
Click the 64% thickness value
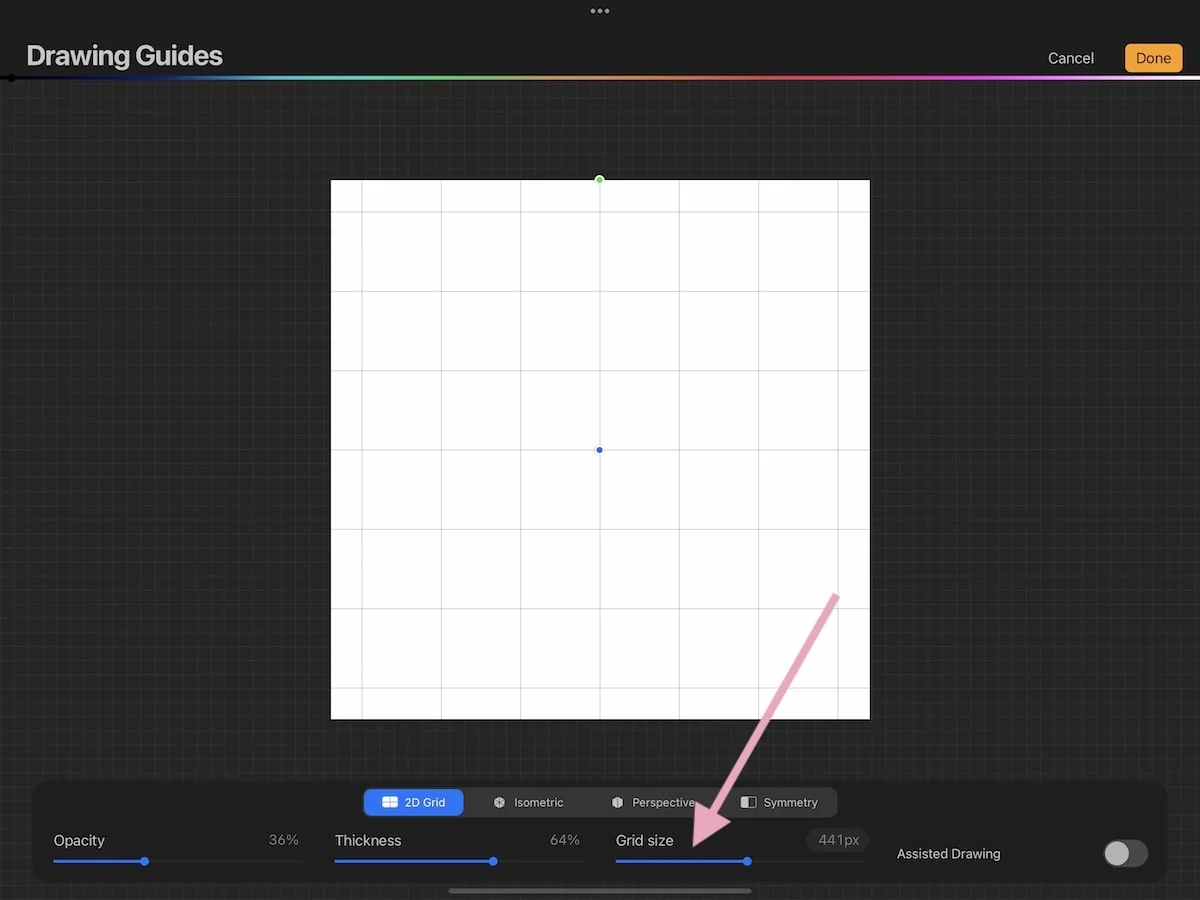point(565,840)
